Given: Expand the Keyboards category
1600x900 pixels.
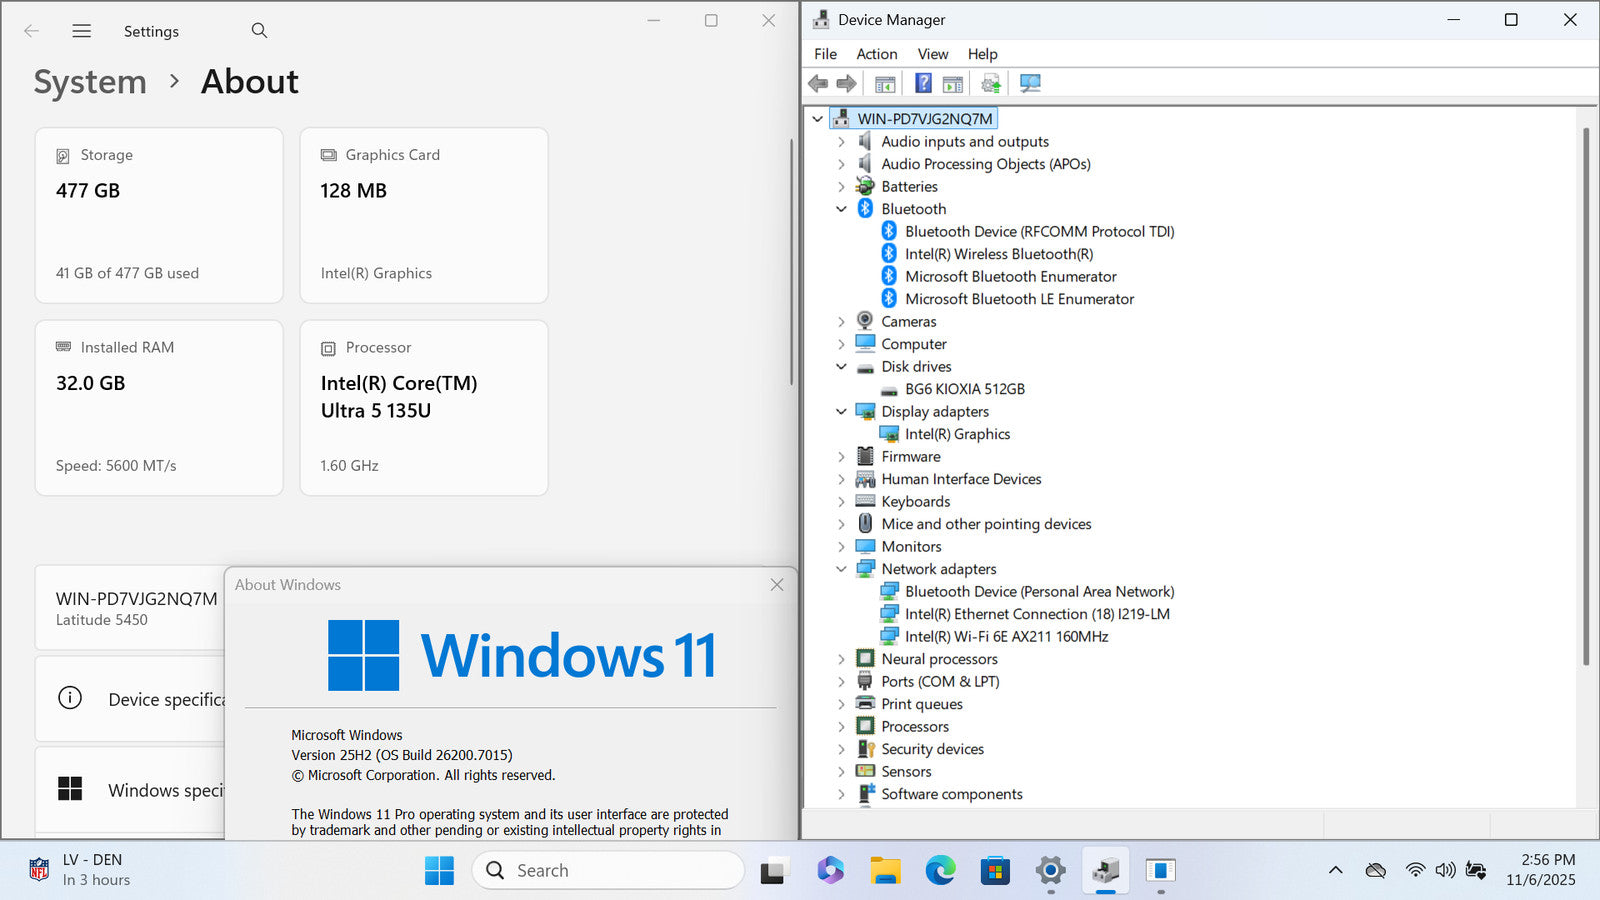Looking at the screenshot, I should pyautogui.click(x=841, y=502).
